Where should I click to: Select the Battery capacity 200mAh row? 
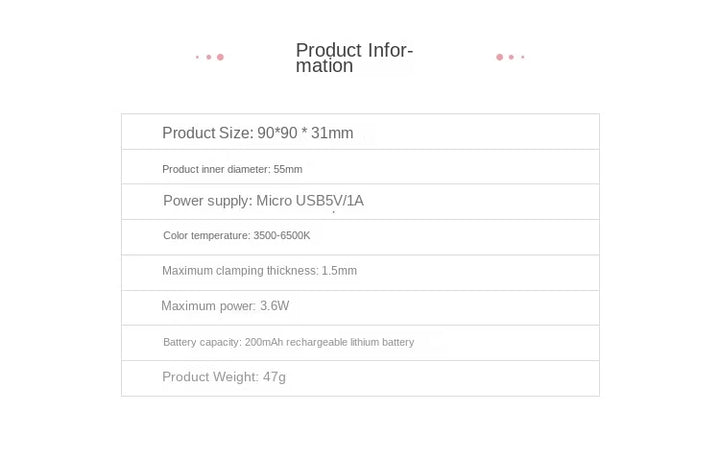pyautogui.click(x=360, y=343)
